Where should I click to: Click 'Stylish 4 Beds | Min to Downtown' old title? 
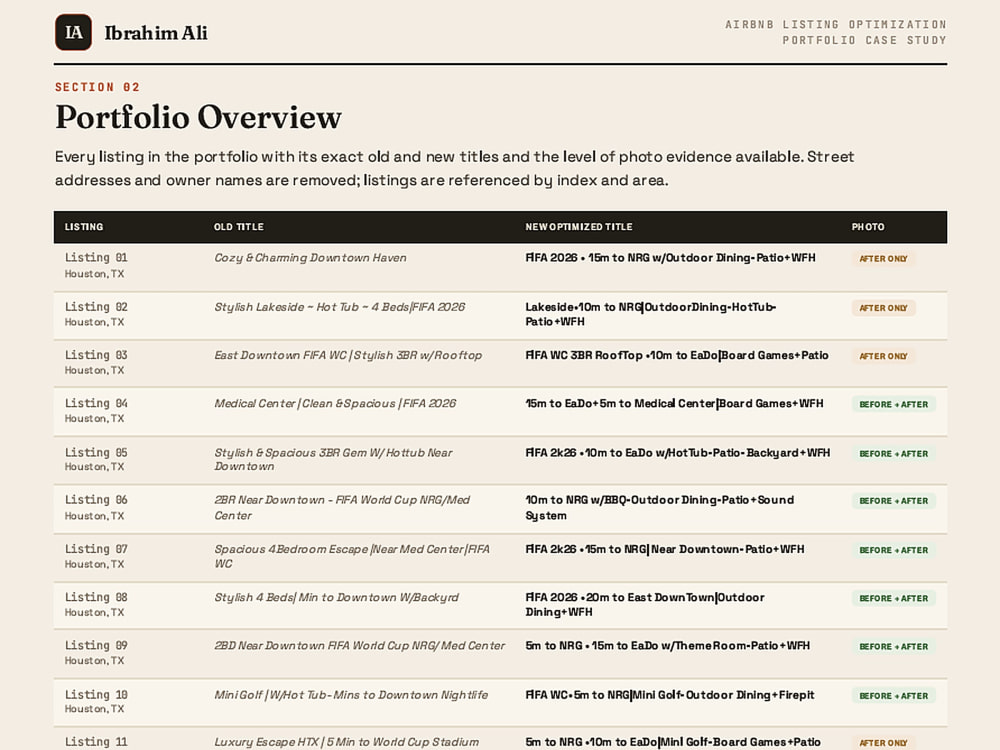click(x=336, y=598)
